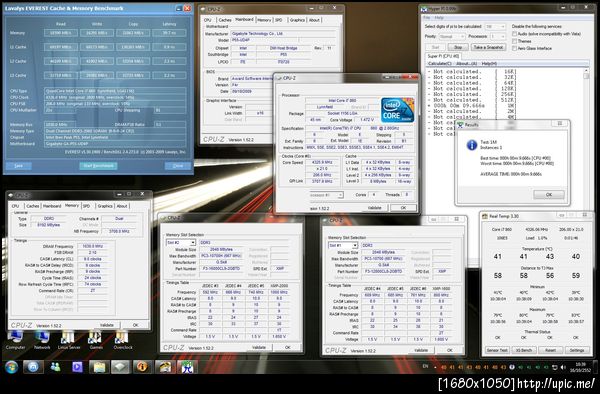Screen dimensions: 600x394
Task: Switch to the Hyper PI taskbar button
Action: pyautogui.click(x=187, y=367)
